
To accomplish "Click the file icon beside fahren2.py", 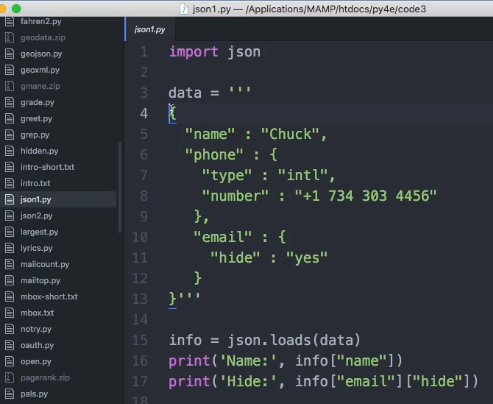I will pos(10,22).
